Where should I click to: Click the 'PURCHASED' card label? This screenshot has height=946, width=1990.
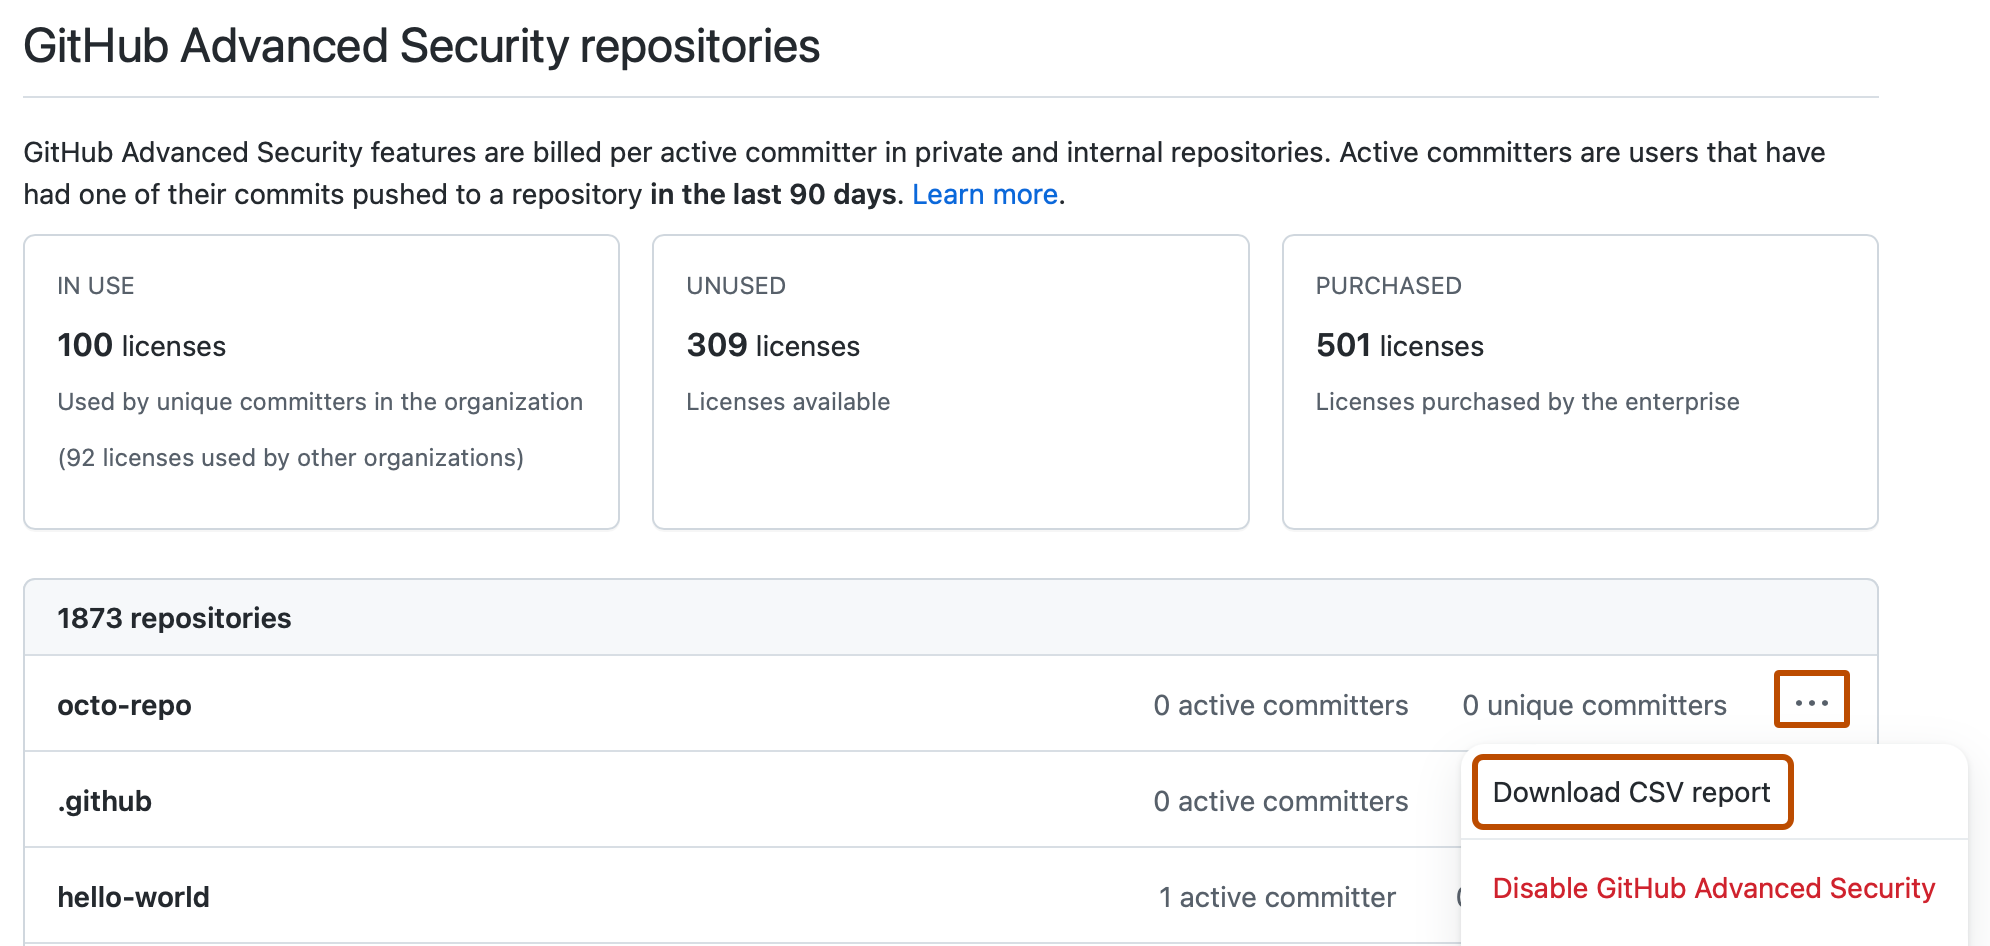[x=1388, y=286]
